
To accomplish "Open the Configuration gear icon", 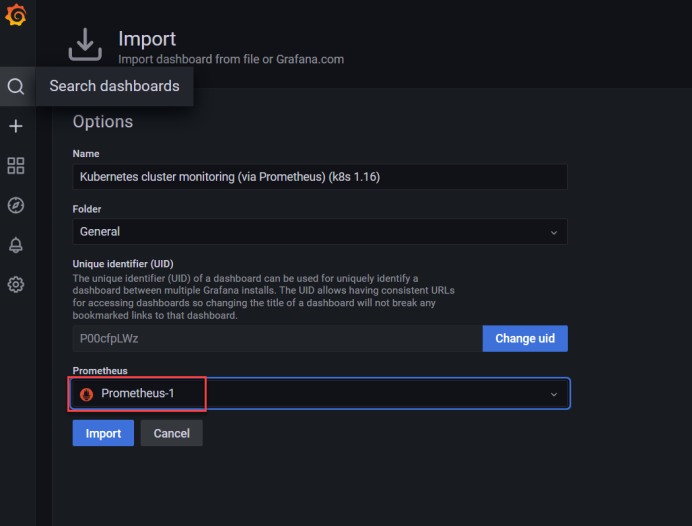I will click(x=16, y=284).
